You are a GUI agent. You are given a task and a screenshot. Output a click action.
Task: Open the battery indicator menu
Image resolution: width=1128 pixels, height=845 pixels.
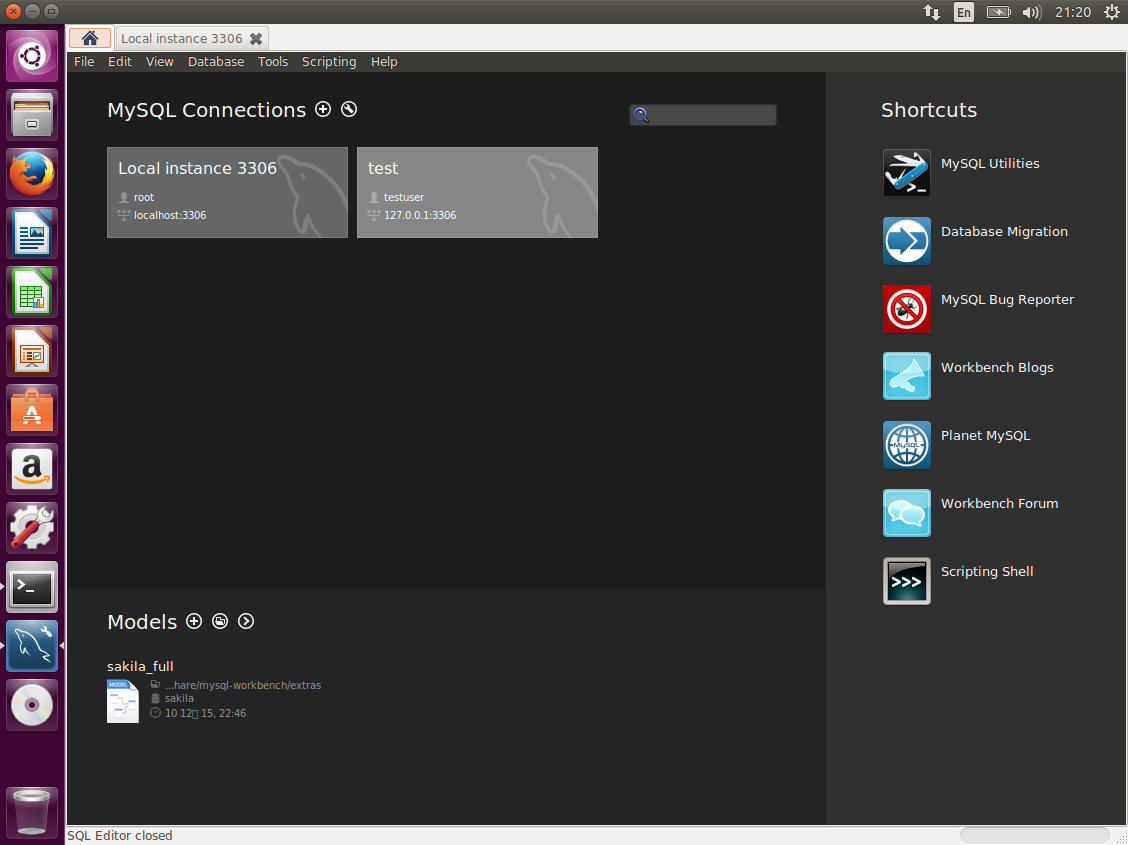point(999,12)
